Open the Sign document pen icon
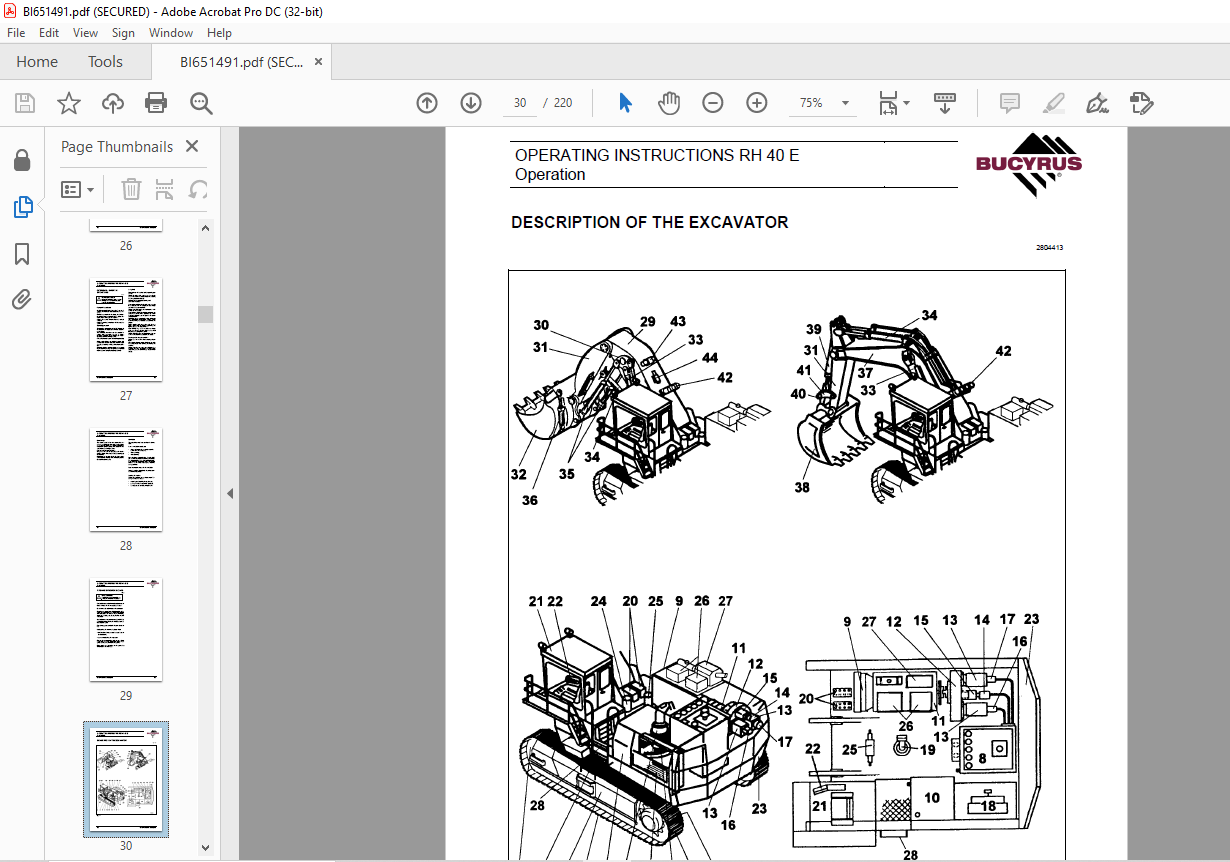Viewport: 1230px width, 862px height. pos(1097,103)
